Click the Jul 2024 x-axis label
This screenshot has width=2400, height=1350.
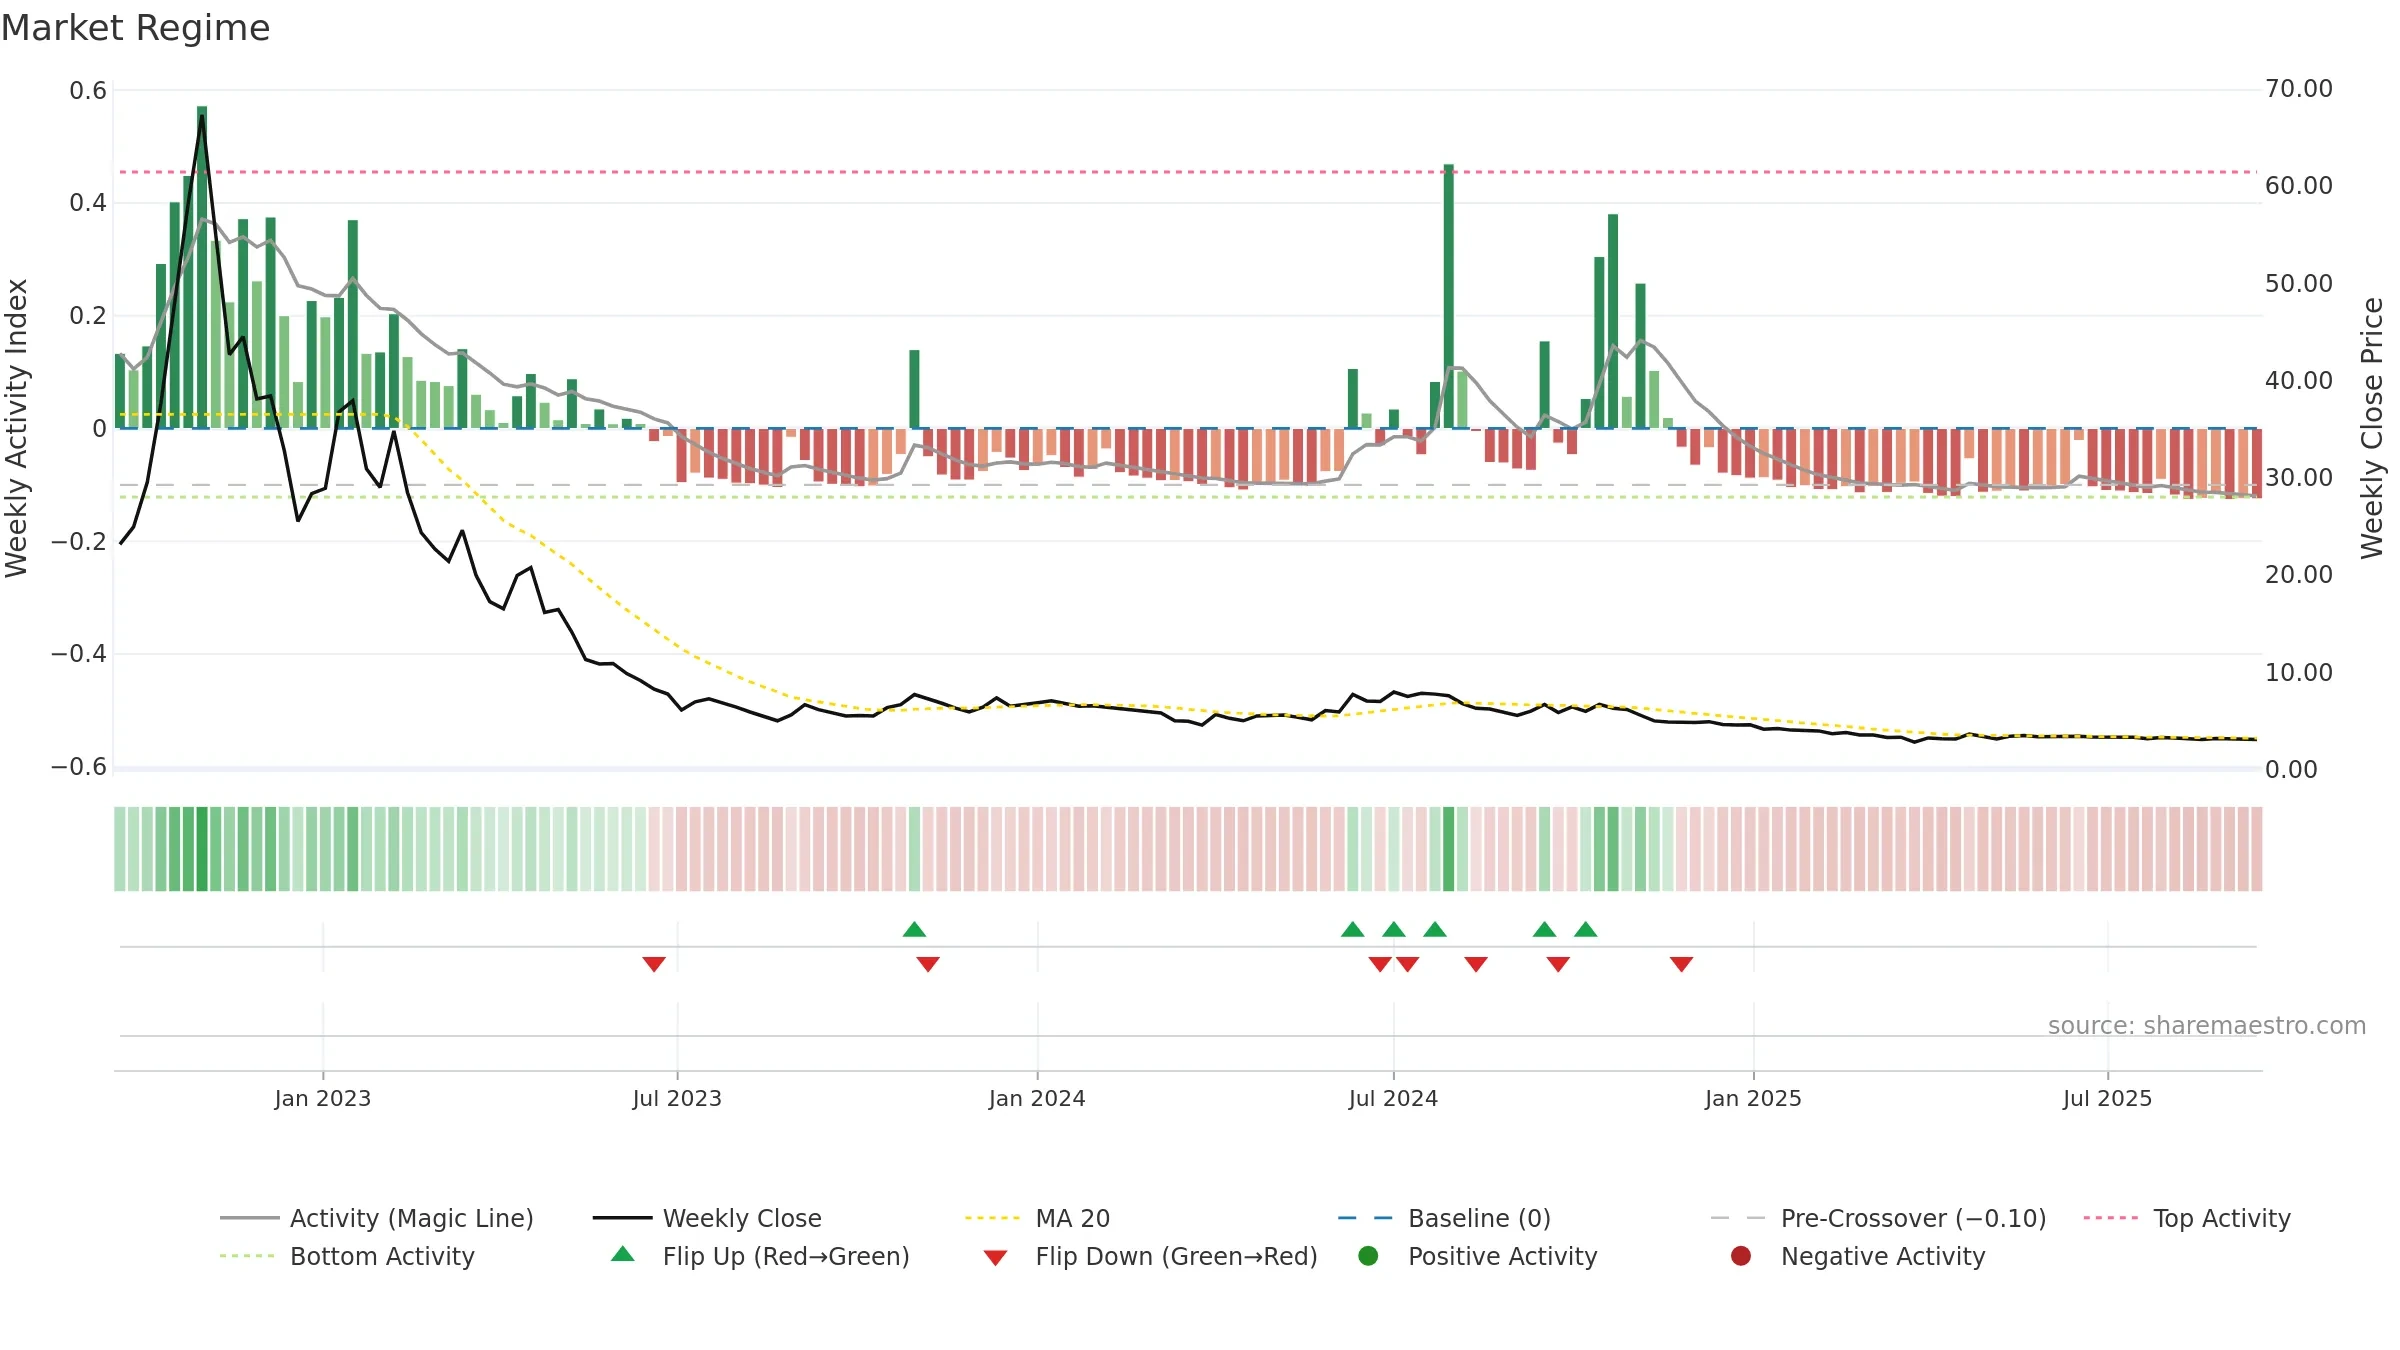1393,1098
